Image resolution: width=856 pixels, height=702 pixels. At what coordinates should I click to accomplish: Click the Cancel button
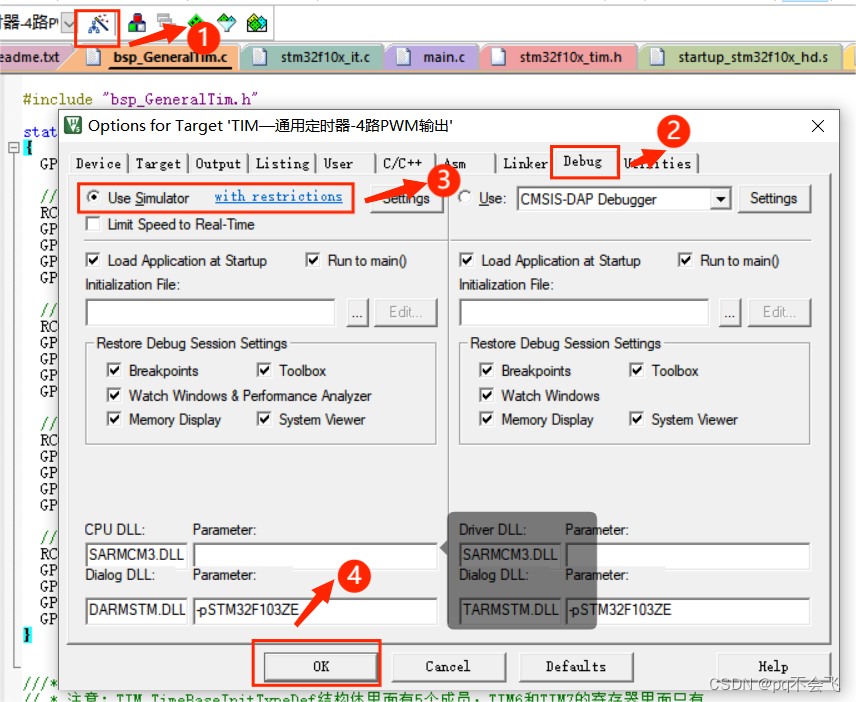448,667
